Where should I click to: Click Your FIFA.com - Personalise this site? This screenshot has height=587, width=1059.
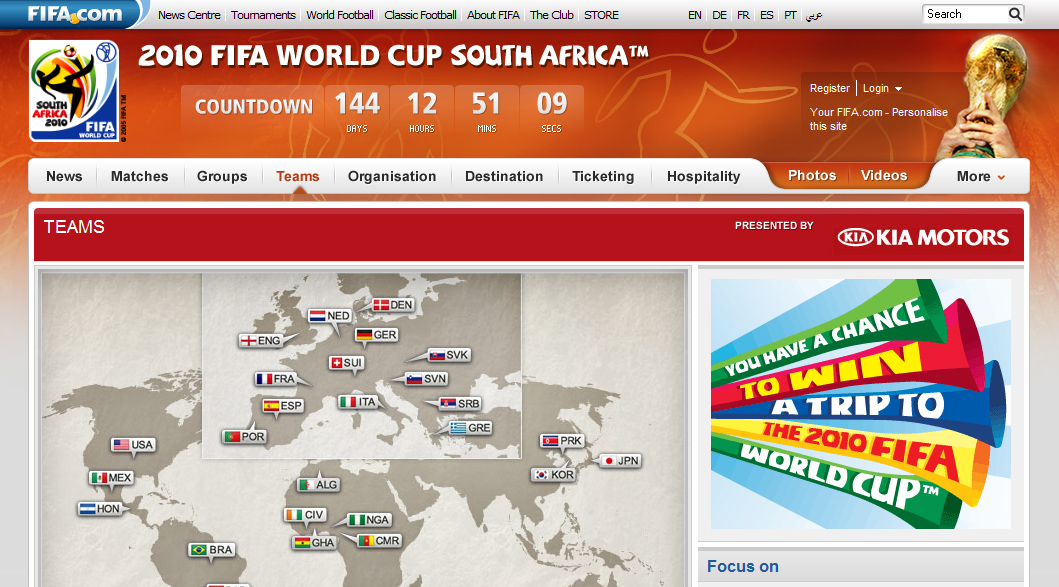(878, 119)
